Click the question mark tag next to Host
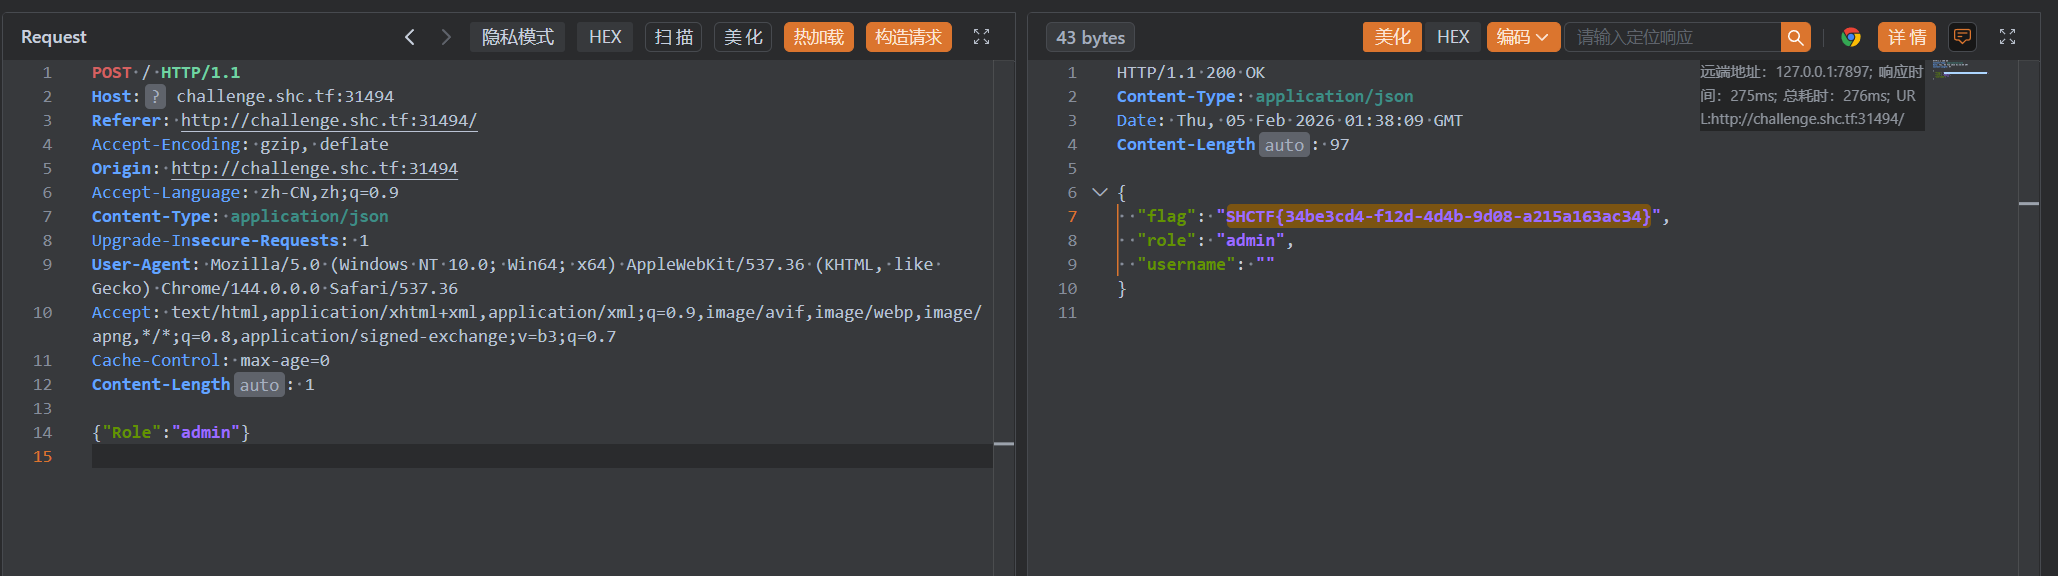Screen dimensions: 2058x576 pos(155,96)
